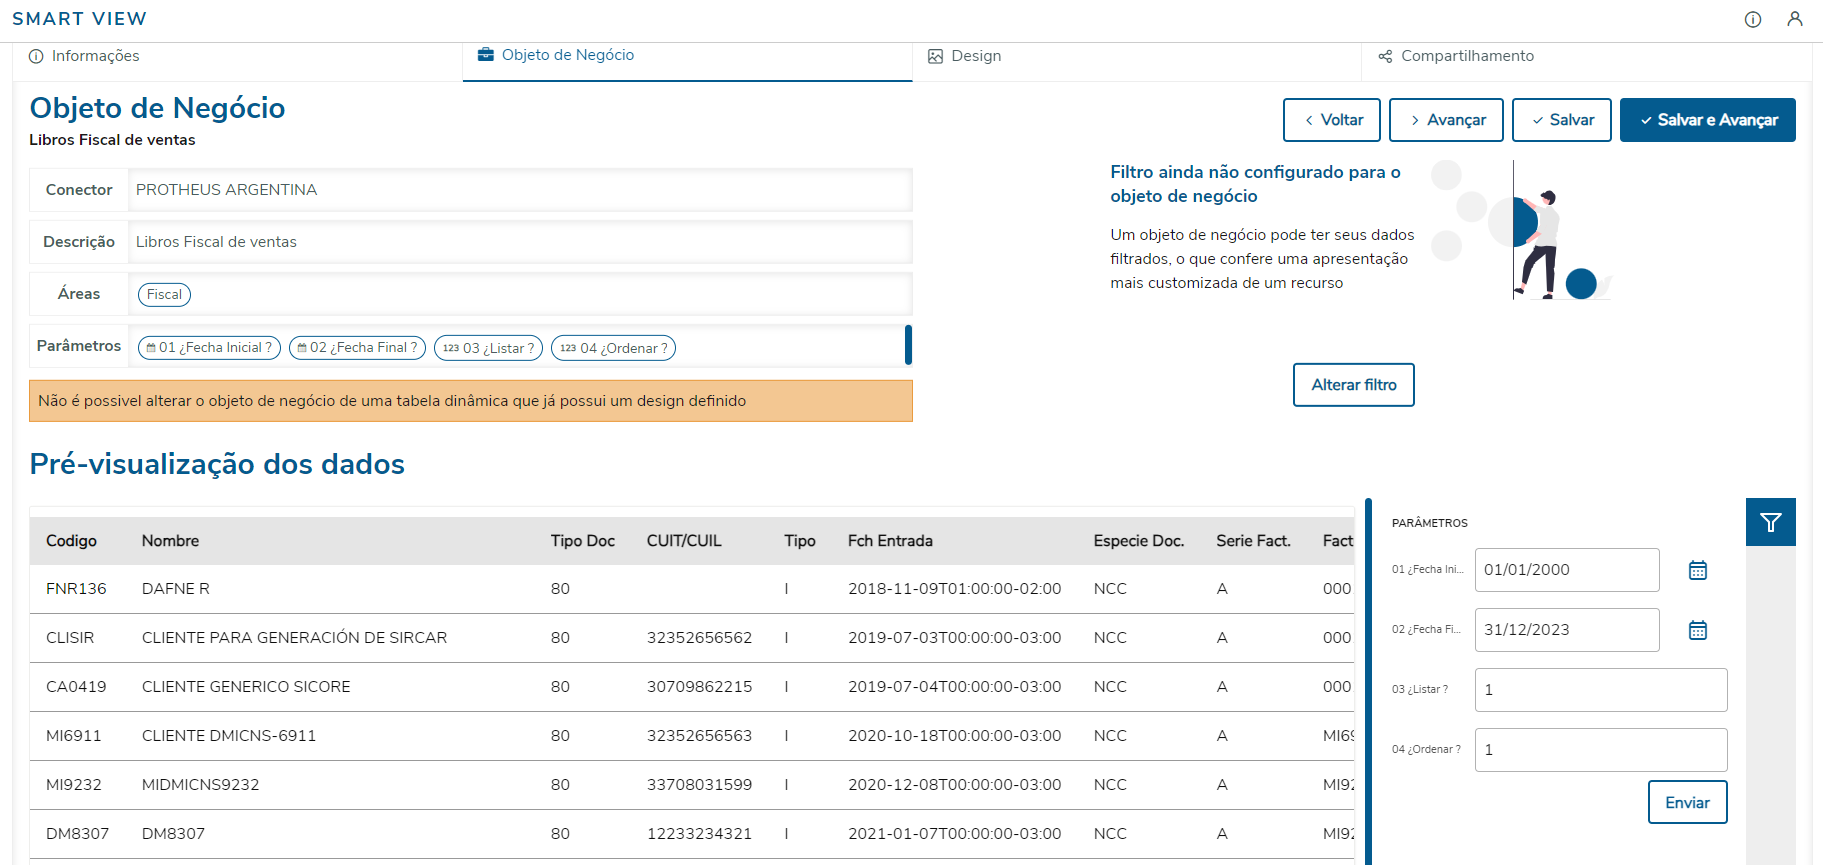
Task: Click Salvar e Avançar button
Action: pyautogui.click(x=1707, y=120)
